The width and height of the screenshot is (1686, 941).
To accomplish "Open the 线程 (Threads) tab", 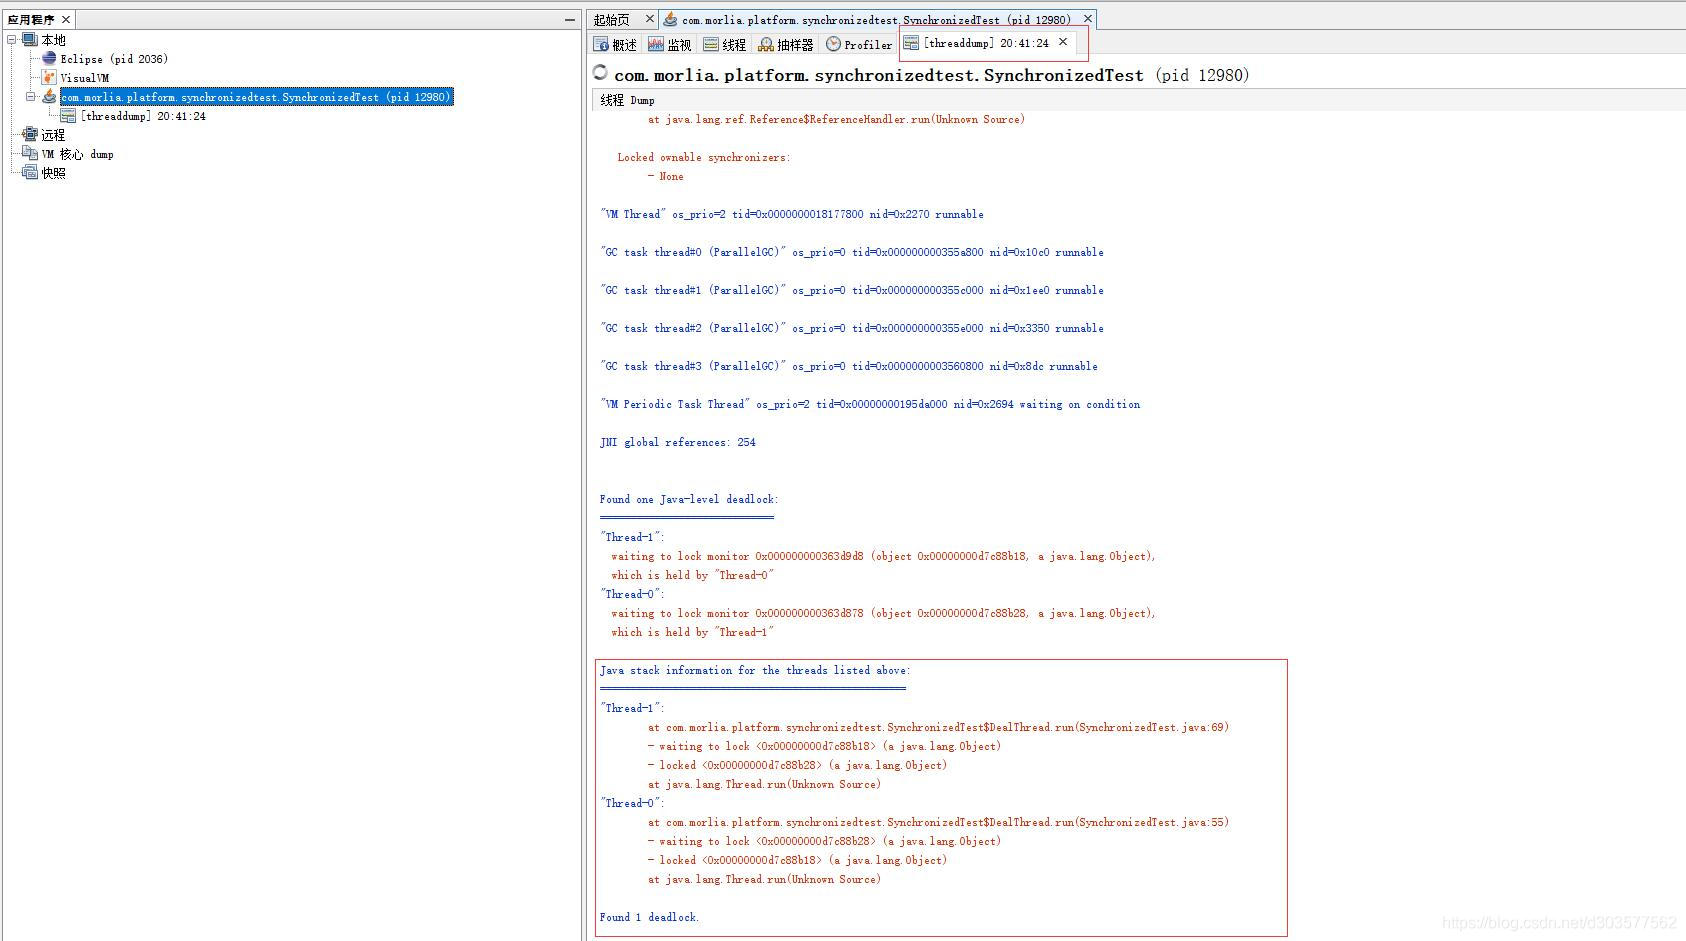I will [x=725, y=45].
